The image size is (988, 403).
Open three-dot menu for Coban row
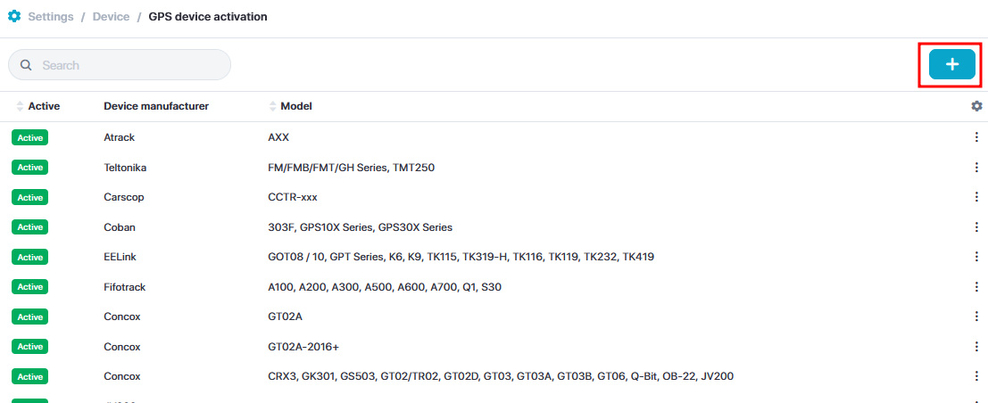coord(976,227)
